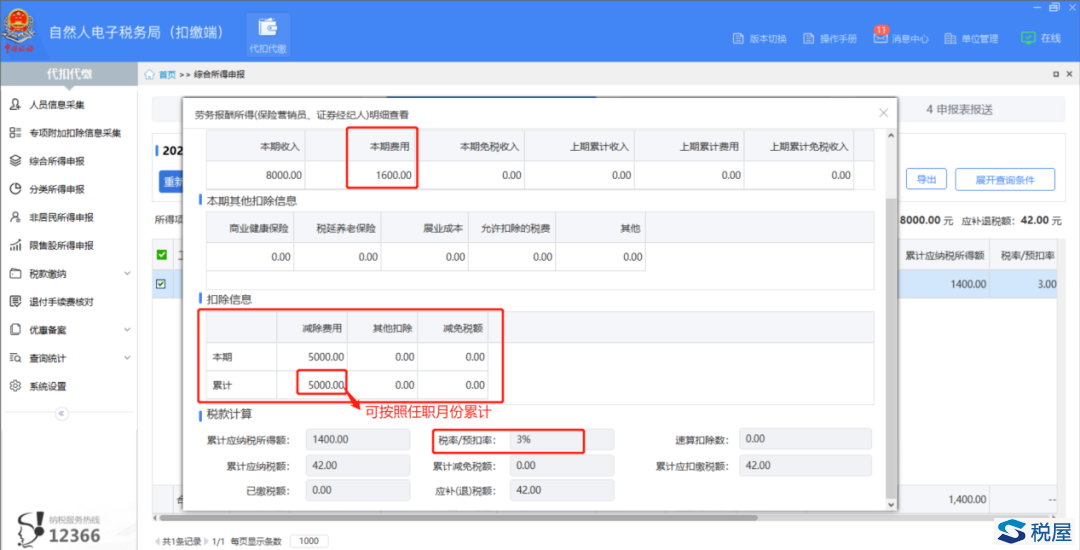
Task: Open 消息中心 with the notification badge
Action: (901, 39)
